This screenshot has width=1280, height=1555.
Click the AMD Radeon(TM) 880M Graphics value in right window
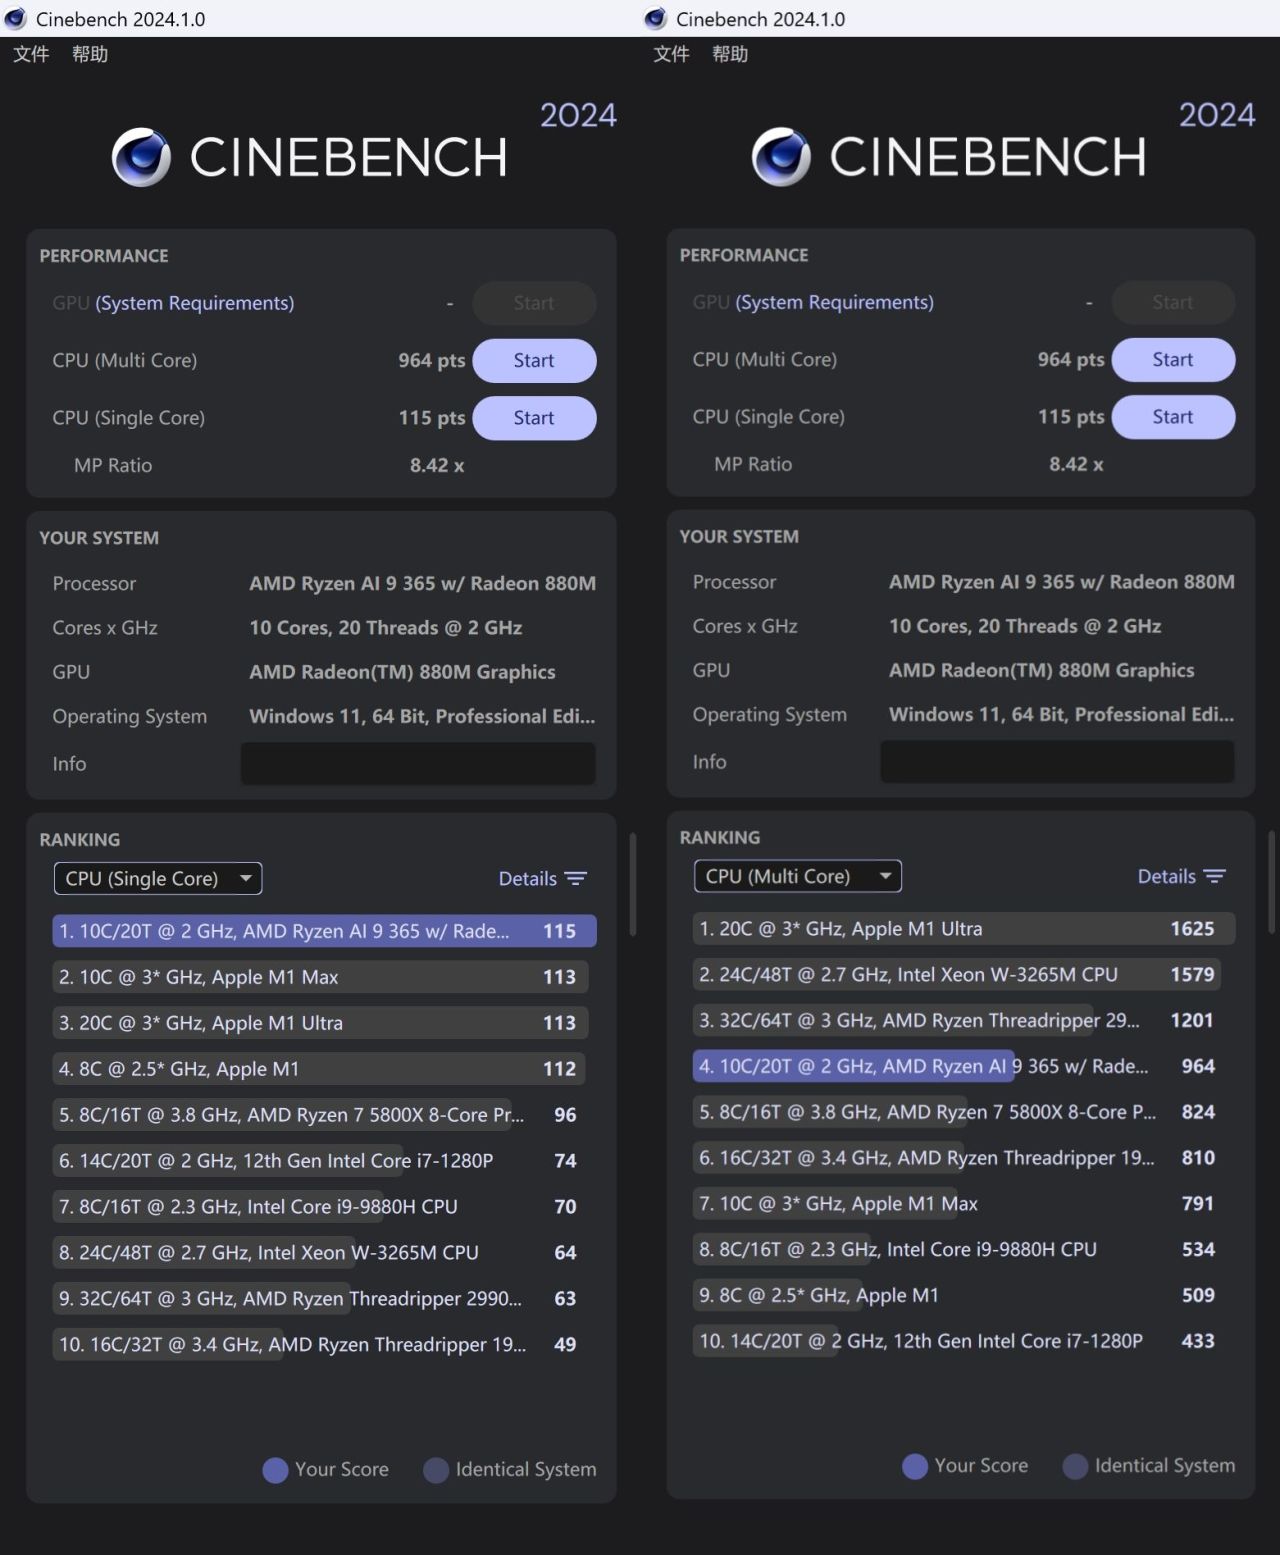point(1042,671)
